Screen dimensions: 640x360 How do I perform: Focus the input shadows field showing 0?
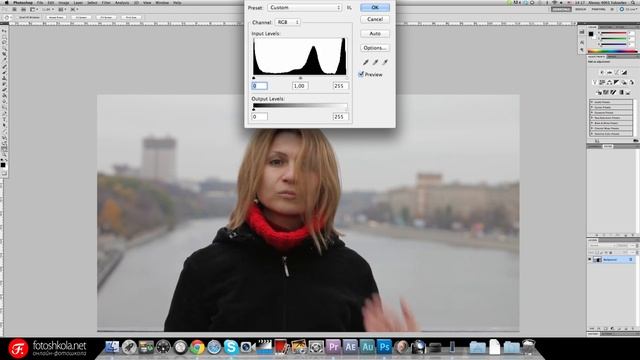coord(260,86)
